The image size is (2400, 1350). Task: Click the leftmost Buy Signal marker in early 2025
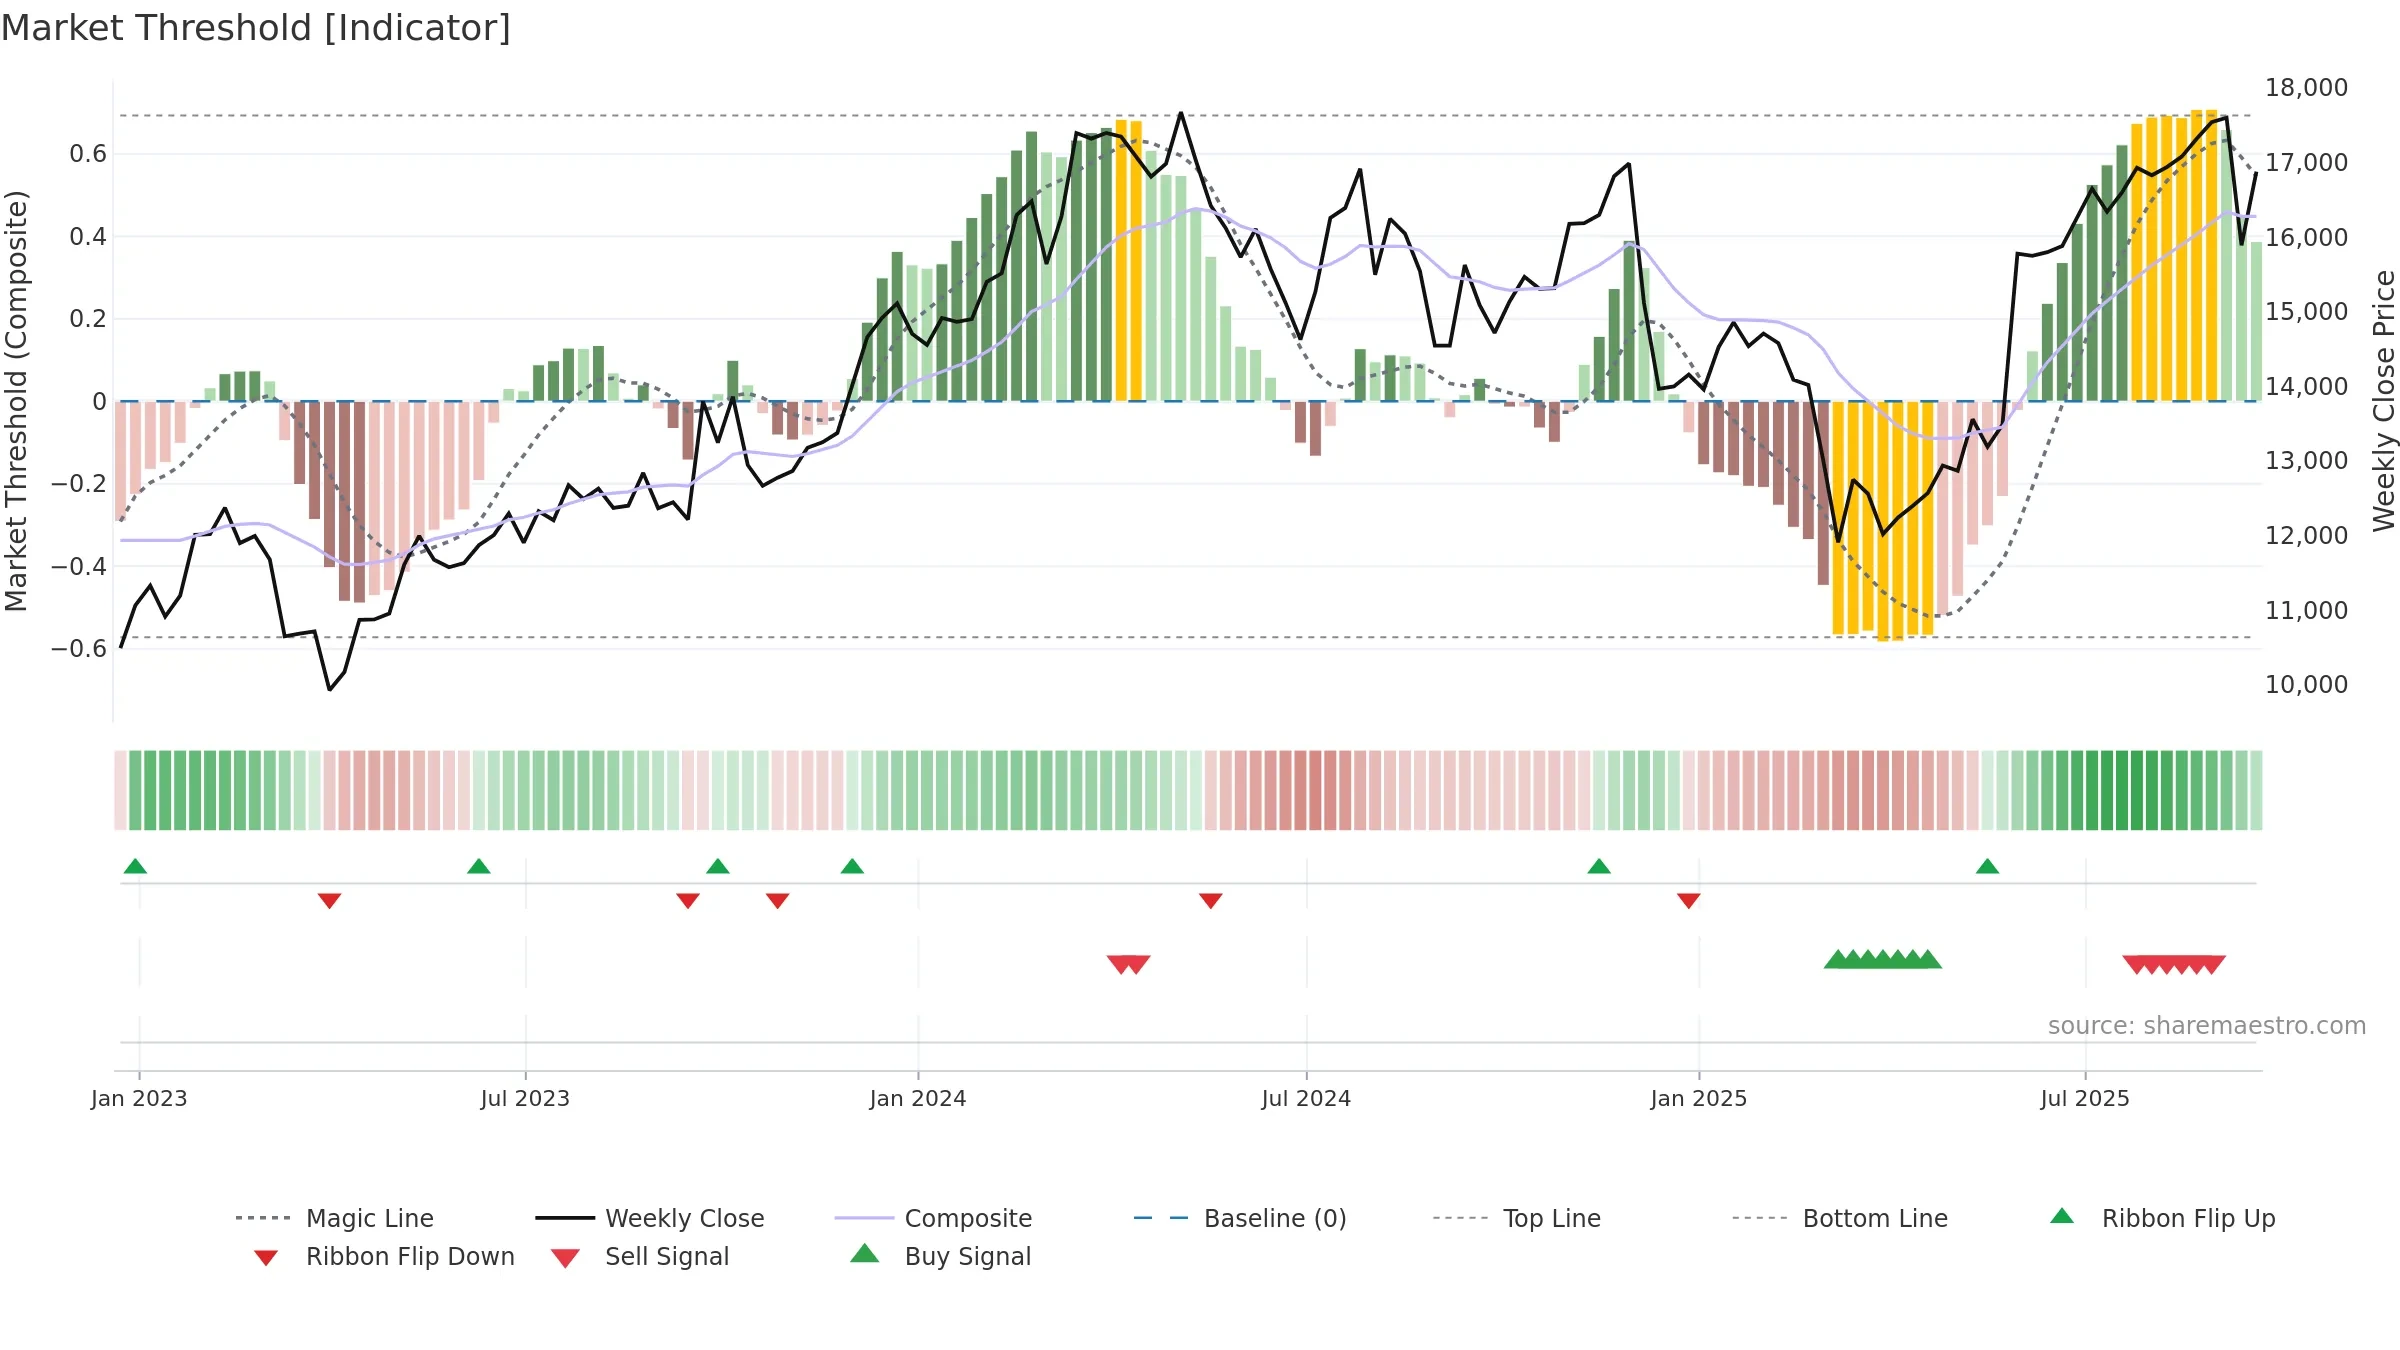pos(1838,959)
